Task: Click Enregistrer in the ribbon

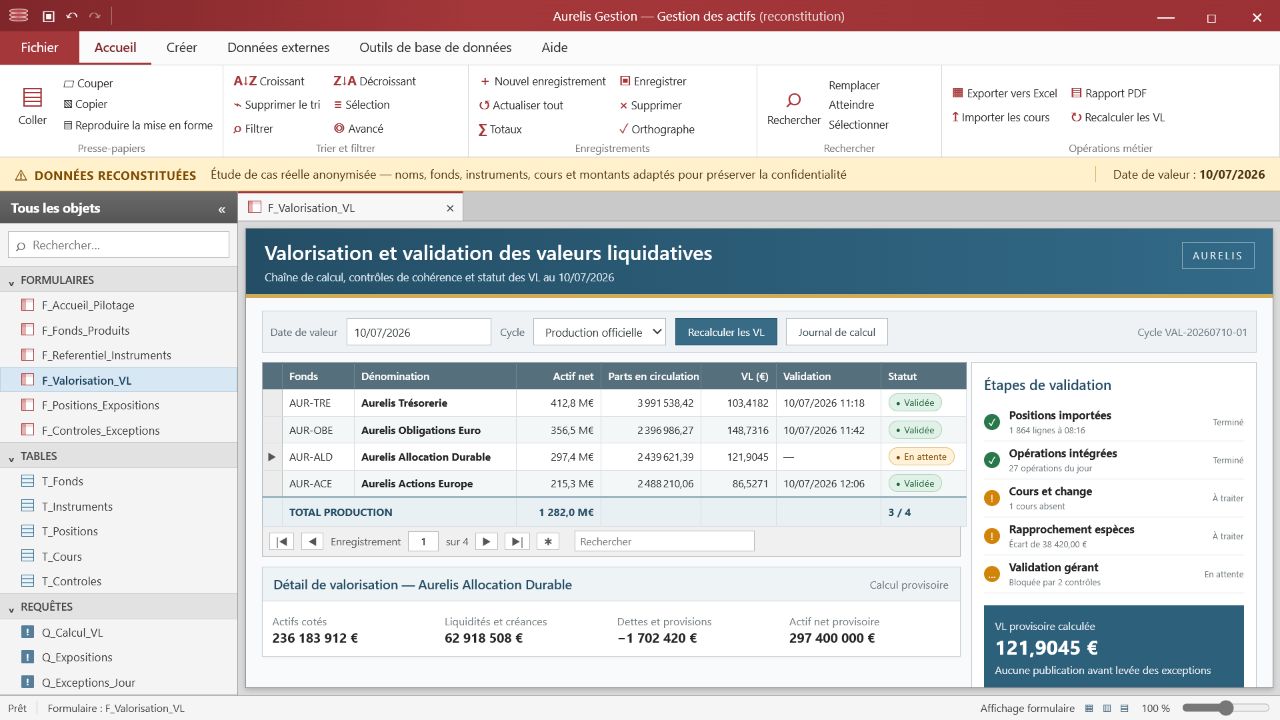Action: pos(652,81)
